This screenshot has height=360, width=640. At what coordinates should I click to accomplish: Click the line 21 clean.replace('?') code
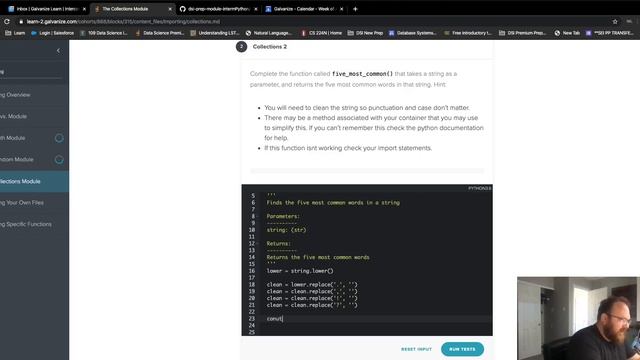[312, 305]
